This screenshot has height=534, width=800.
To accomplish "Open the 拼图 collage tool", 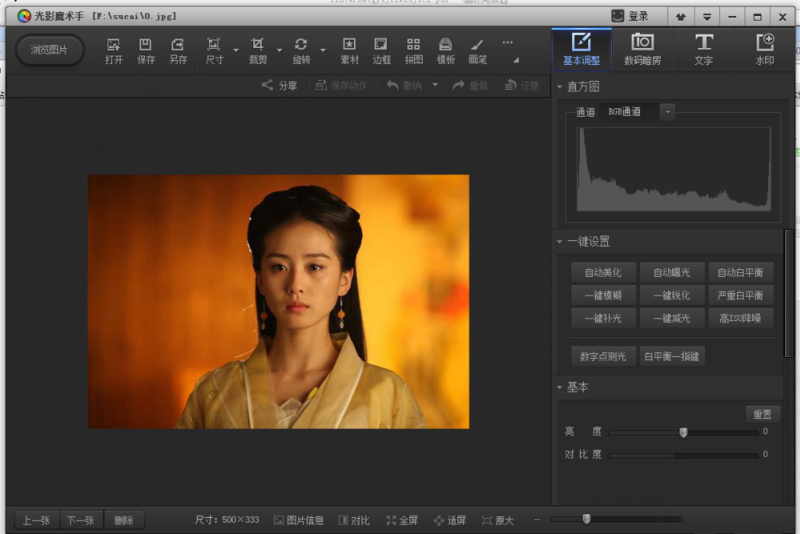I will point(414,51).
